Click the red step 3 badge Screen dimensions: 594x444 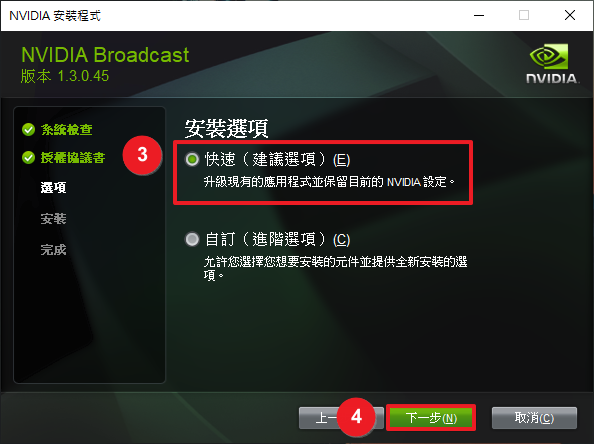142,155
